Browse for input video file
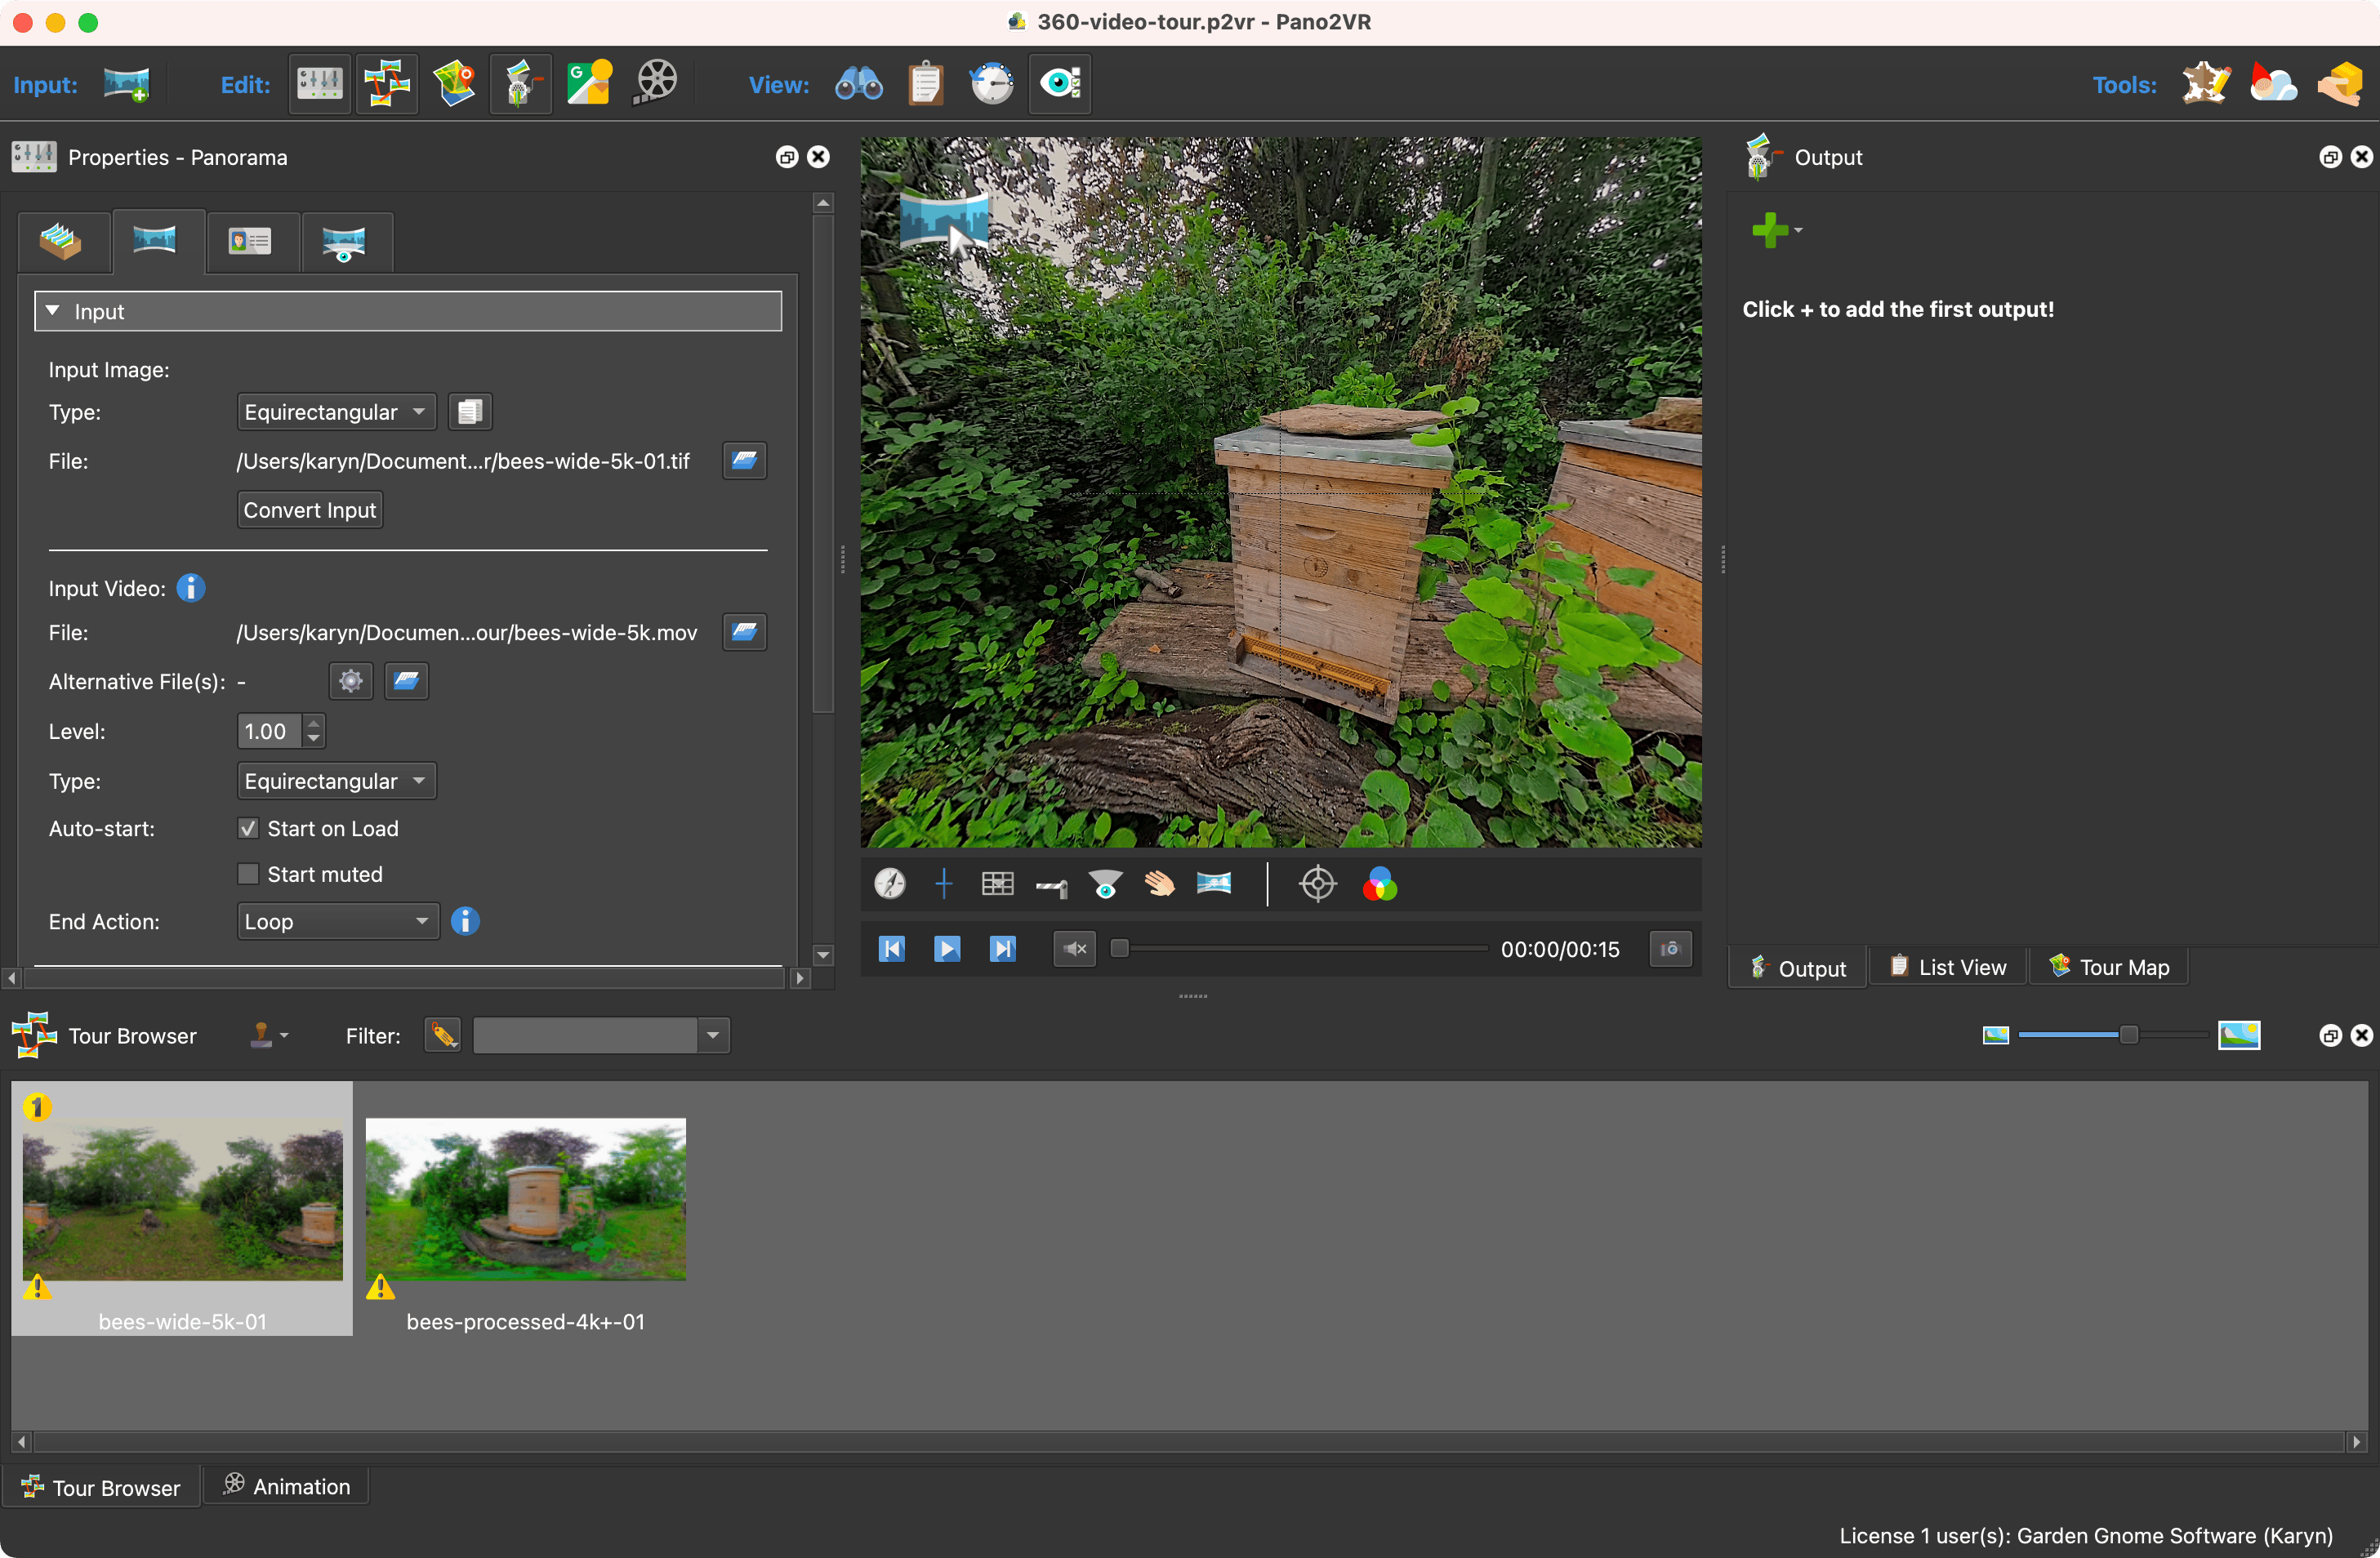The image size is (2380, 1558). click(x=744, y=632)
